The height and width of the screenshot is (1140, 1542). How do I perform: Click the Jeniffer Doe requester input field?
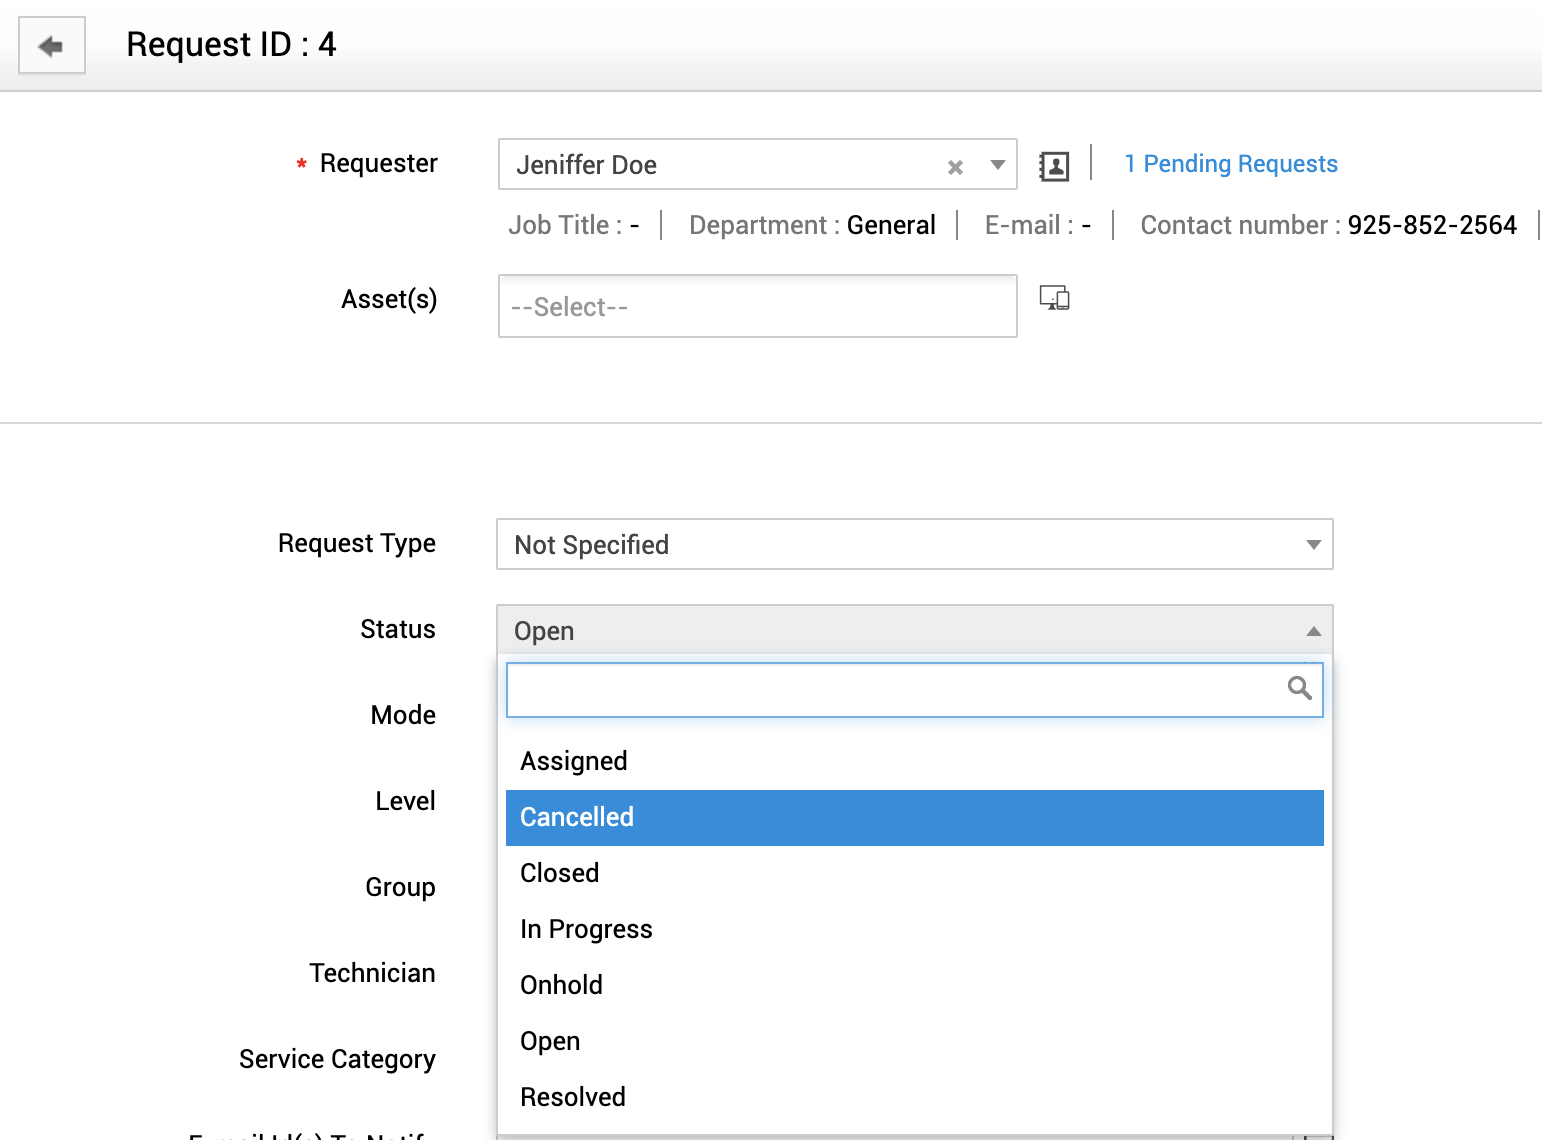click(x=720, y=164)
